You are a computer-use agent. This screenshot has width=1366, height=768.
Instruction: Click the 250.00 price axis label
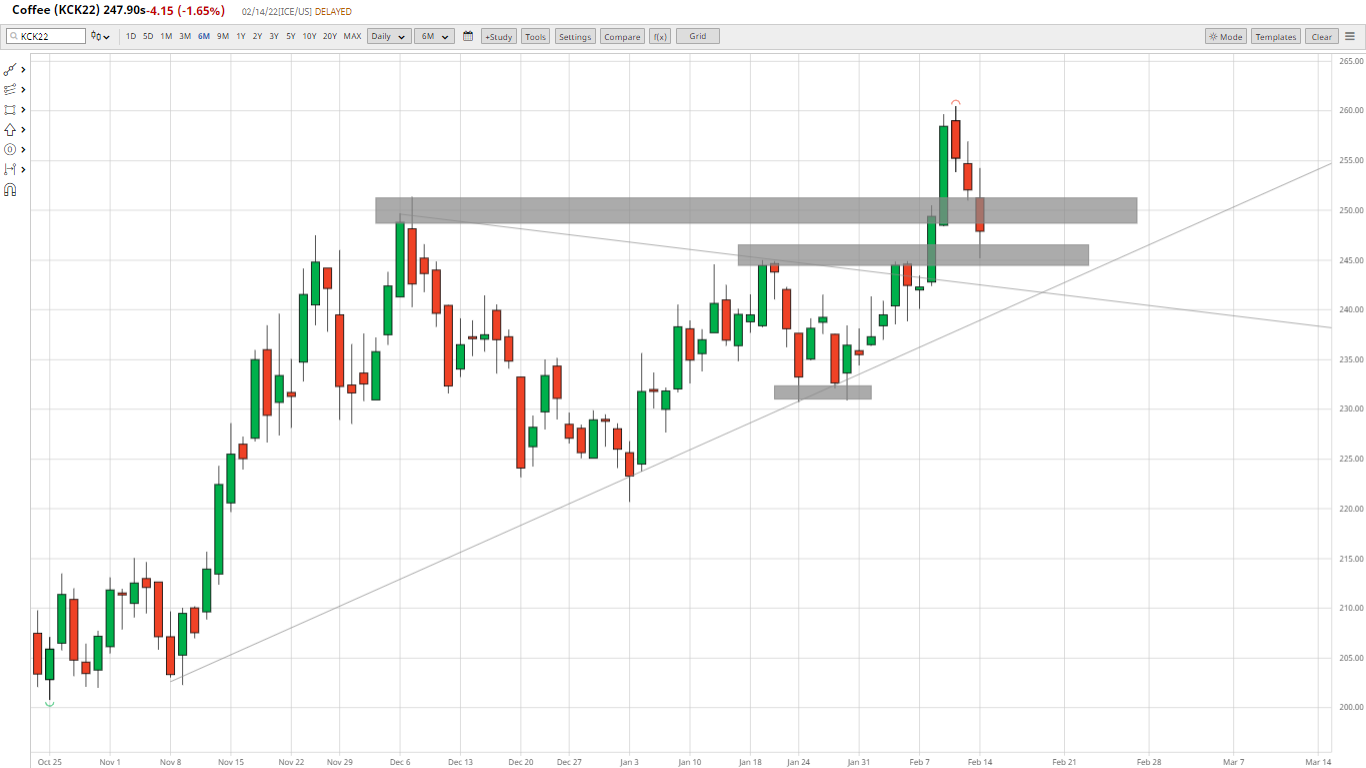pyautogui.click(x=1351, y=210)
